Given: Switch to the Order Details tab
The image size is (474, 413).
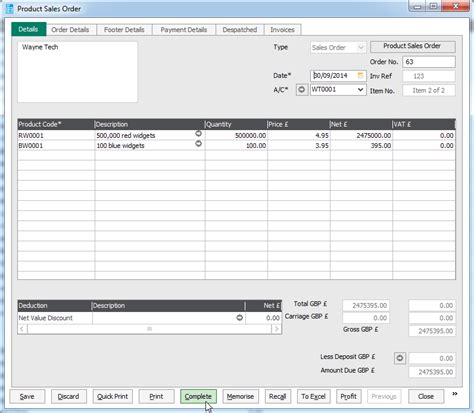Looking at the screenshot, I should click(70, 30).
